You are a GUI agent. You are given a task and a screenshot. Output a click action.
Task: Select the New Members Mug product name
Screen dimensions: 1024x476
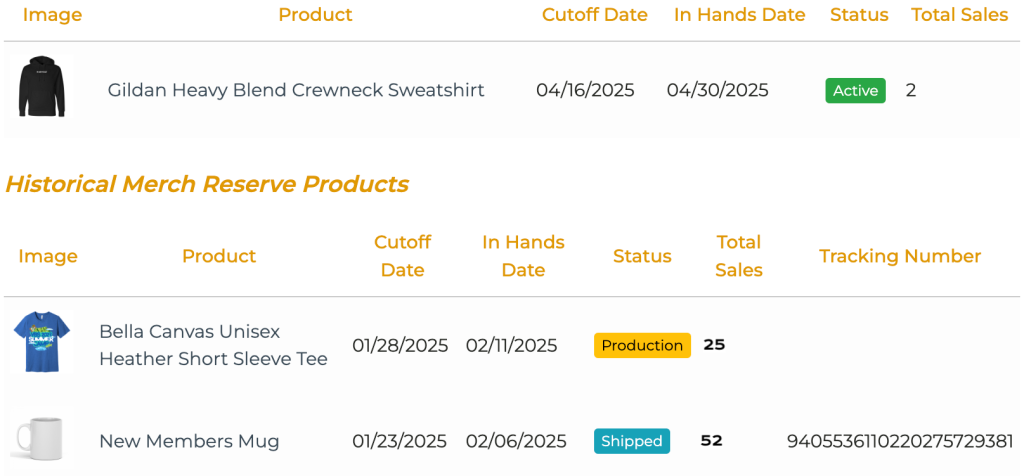pyautogui.click(x=189, y=441)
